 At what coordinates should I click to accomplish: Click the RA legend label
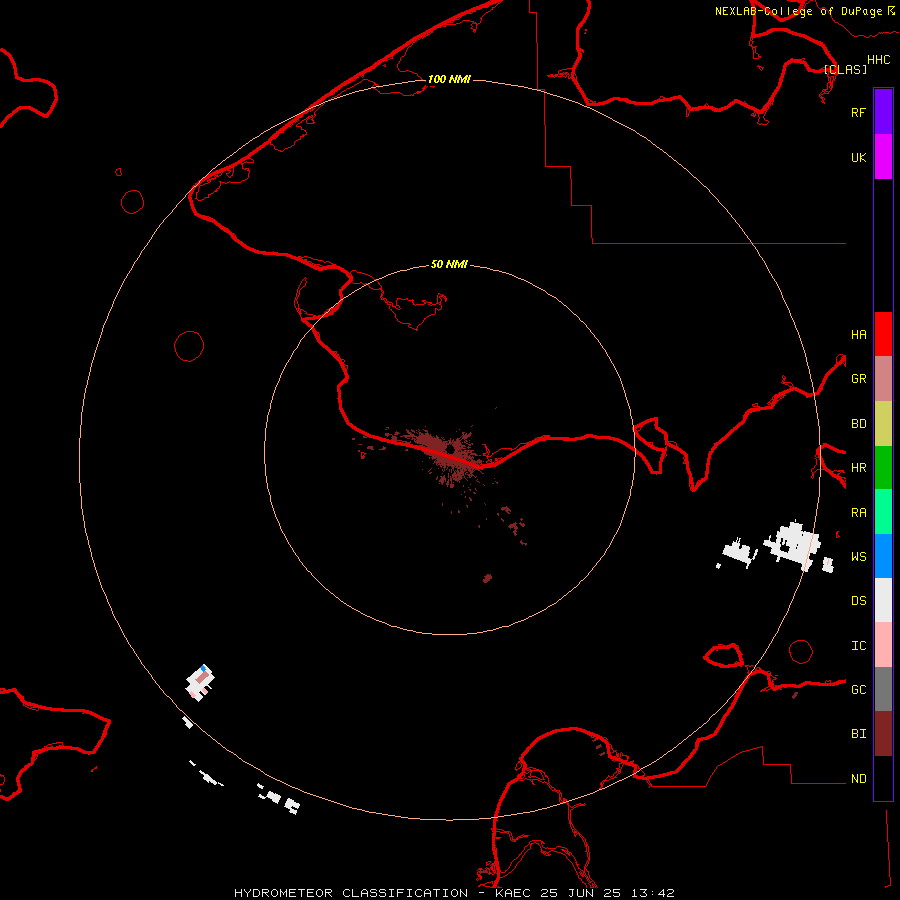[858, 513]
